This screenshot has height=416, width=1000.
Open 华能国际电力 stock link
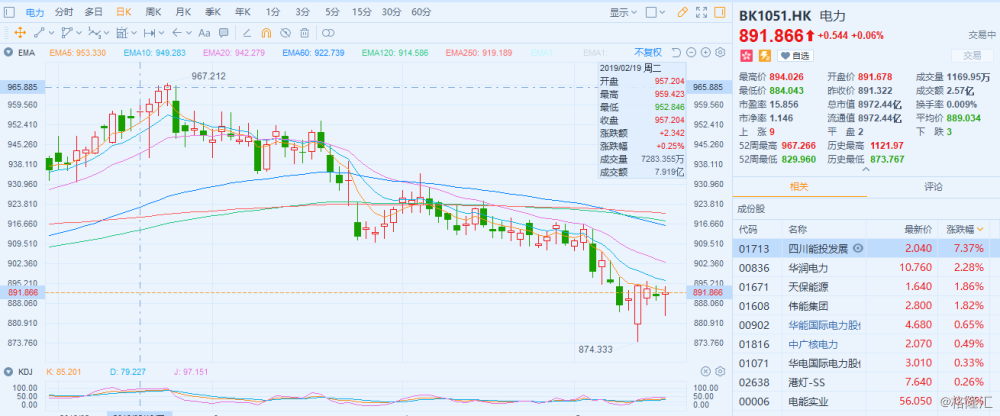coord(824,325)
